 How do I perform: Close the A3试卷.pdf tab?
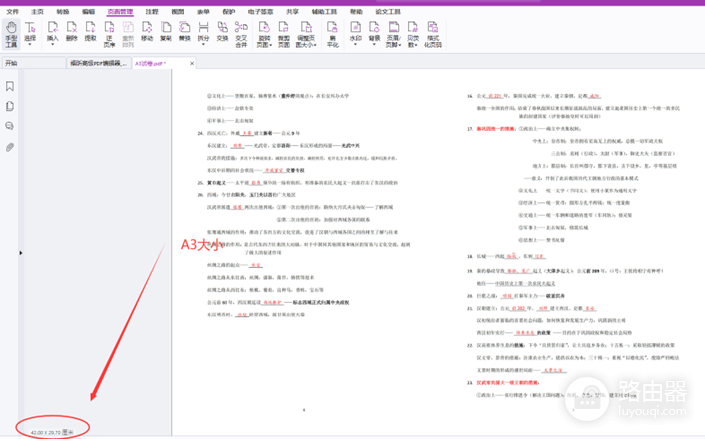point(192,63)
